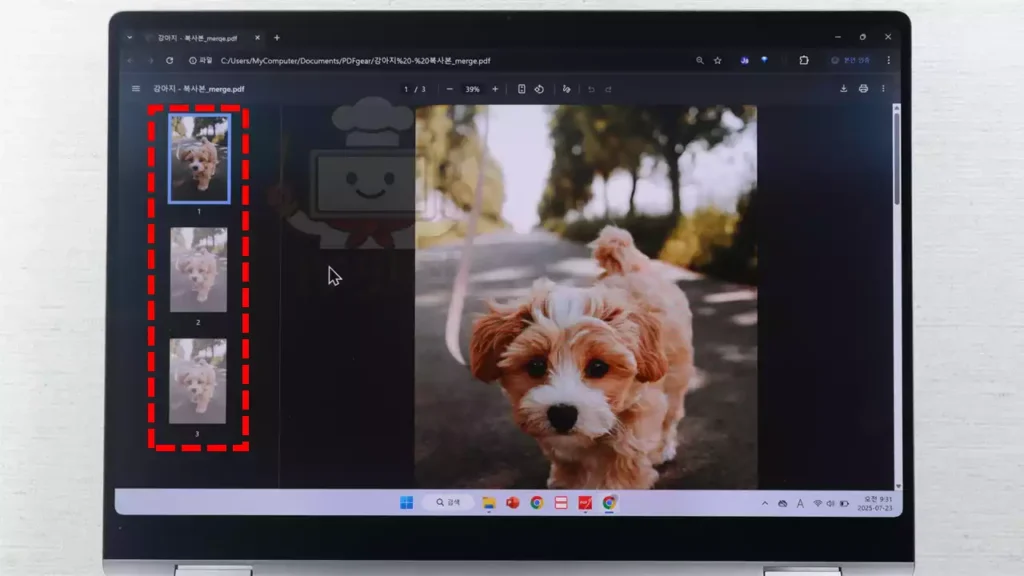Click the fit to page icon
The width and height of the screenshot is (1024, 576).
pyautogui.click(x=522, y=89)
